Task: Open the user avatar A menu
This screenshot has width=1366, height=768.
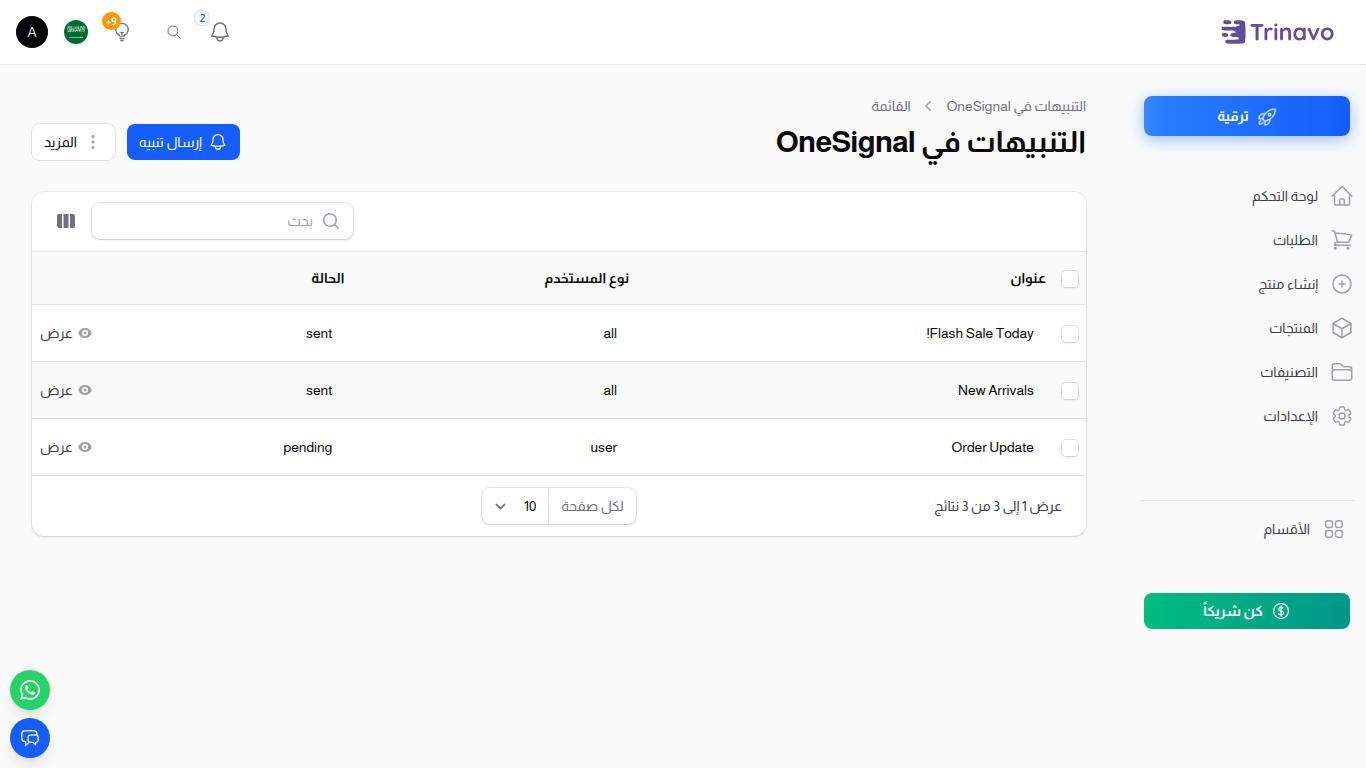Action: click(32, 32)
